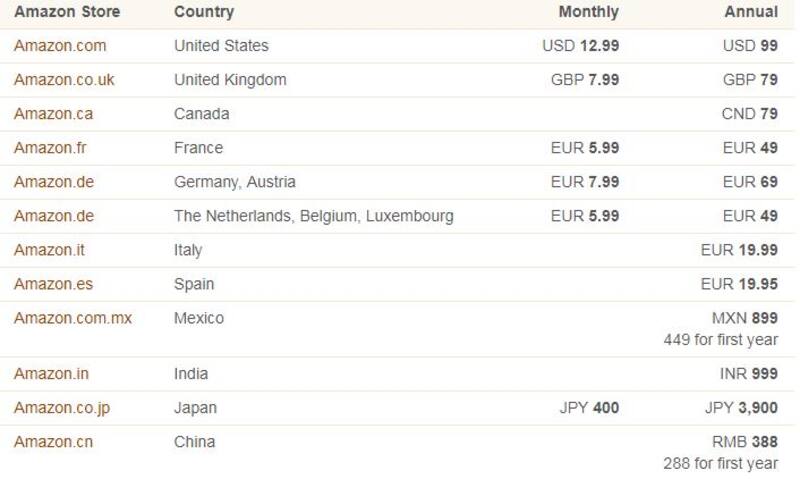Select the Country column header
This screenshot has height=479, width=800.
coord(204,12)
